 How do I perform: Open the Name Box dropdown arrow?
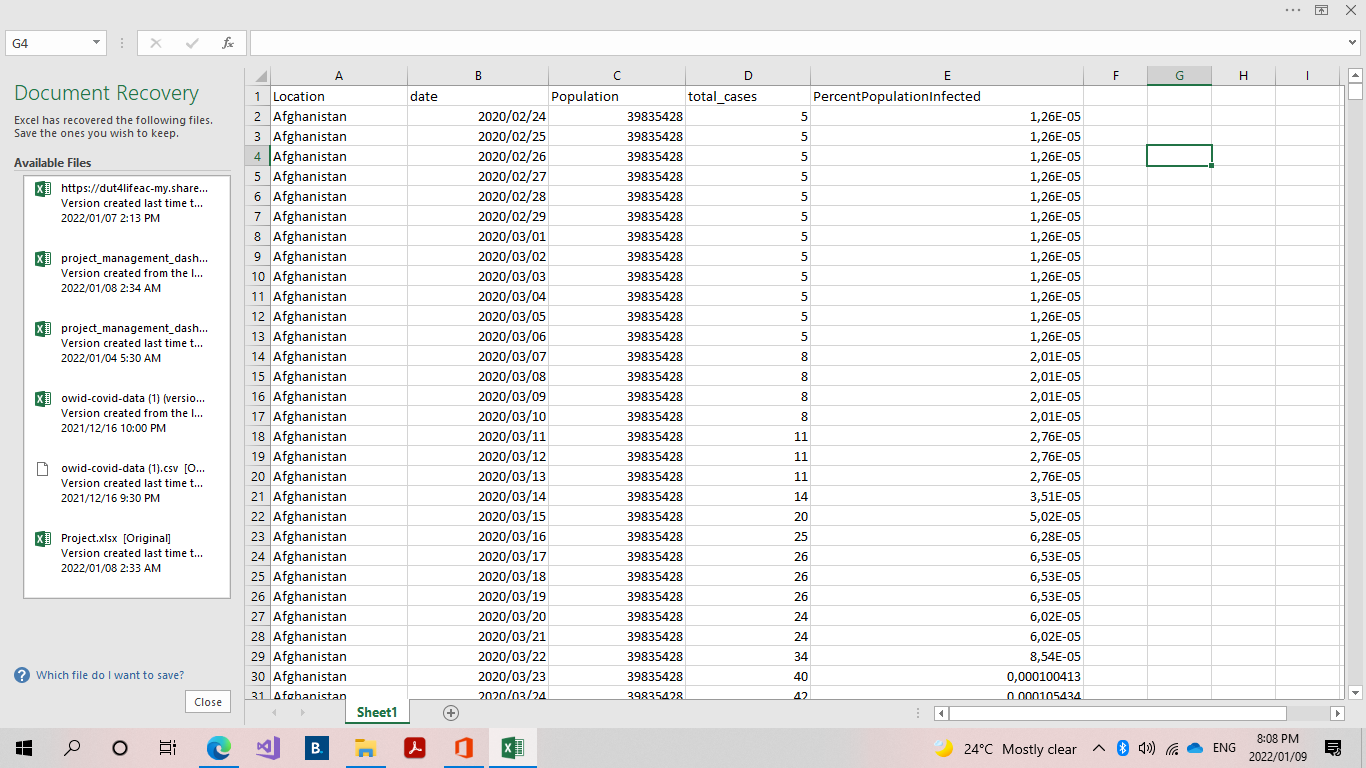click(96, 43)
